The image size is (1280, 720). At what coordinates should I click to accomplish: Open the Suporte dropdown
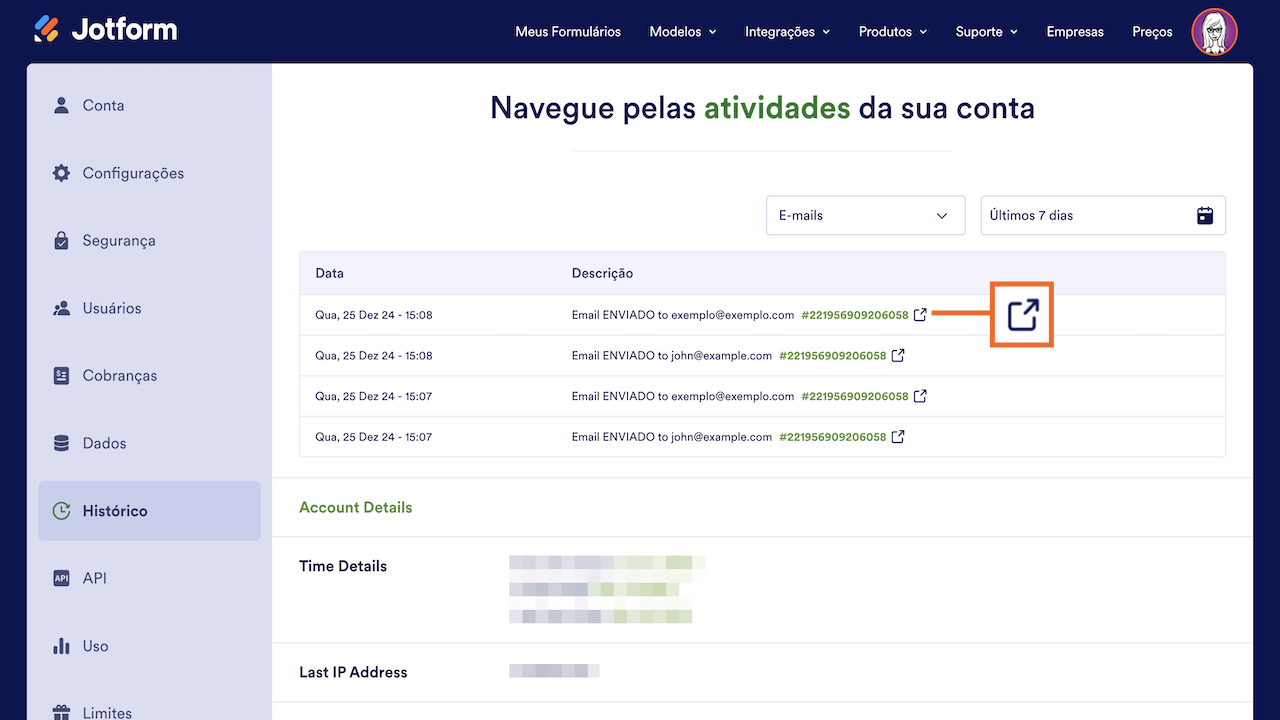[x=985, y=31]
